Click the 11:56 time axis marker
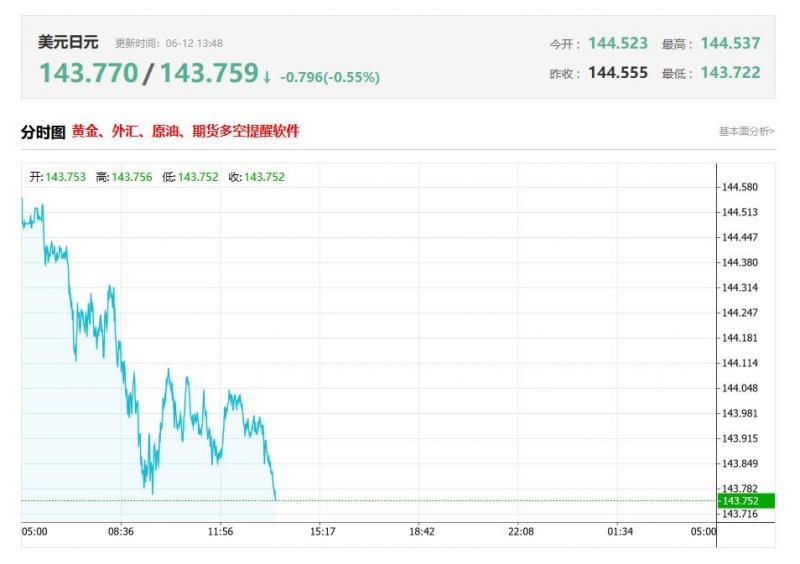The image size is (800, 564). click(x=220, y=531)
